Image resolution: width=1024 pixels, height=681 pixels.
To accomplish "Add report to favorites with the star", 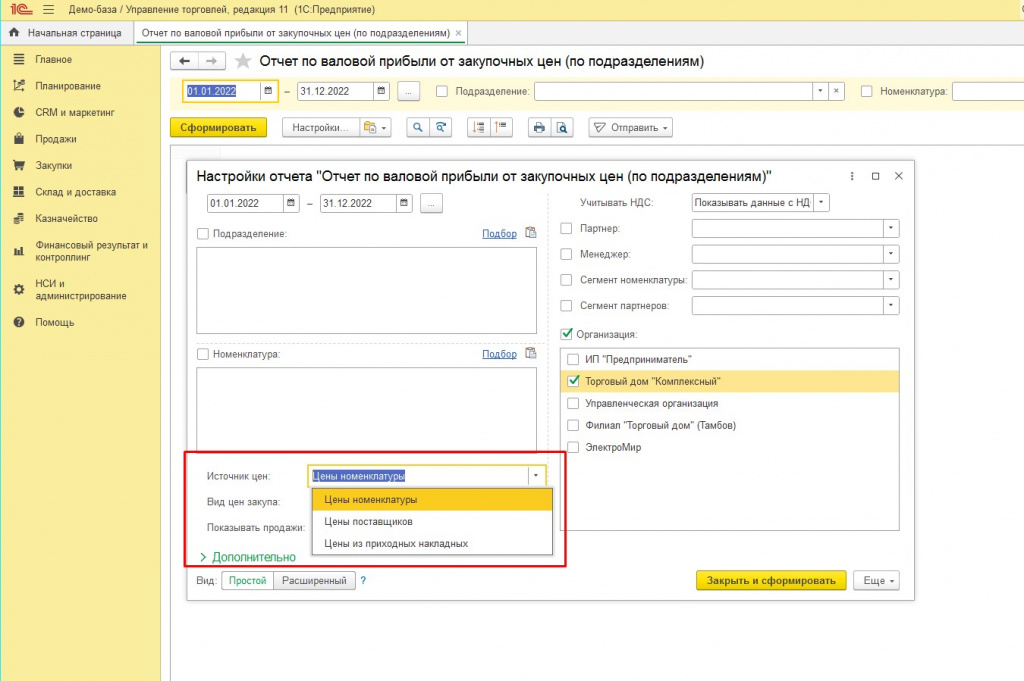I will [243, 61].
